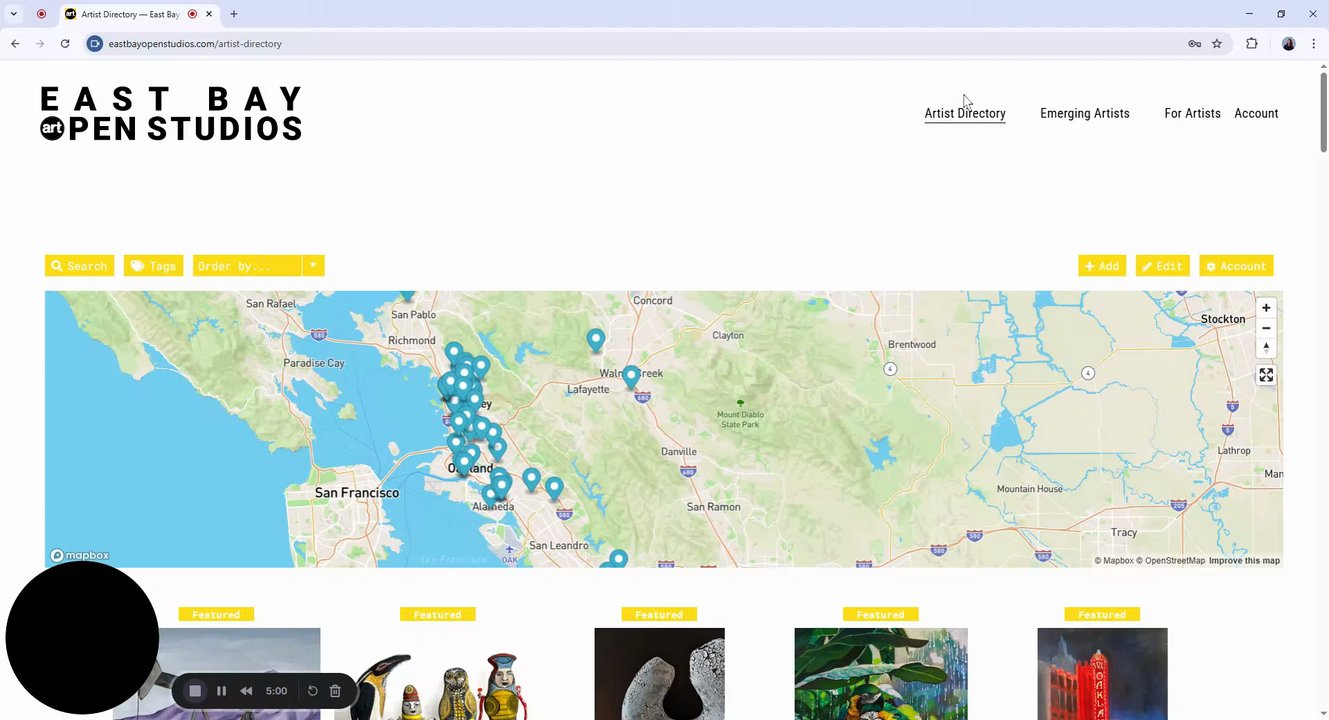Open the Improve this map link
This screenshot has height=720, width=1329.
pos(1244,561)
